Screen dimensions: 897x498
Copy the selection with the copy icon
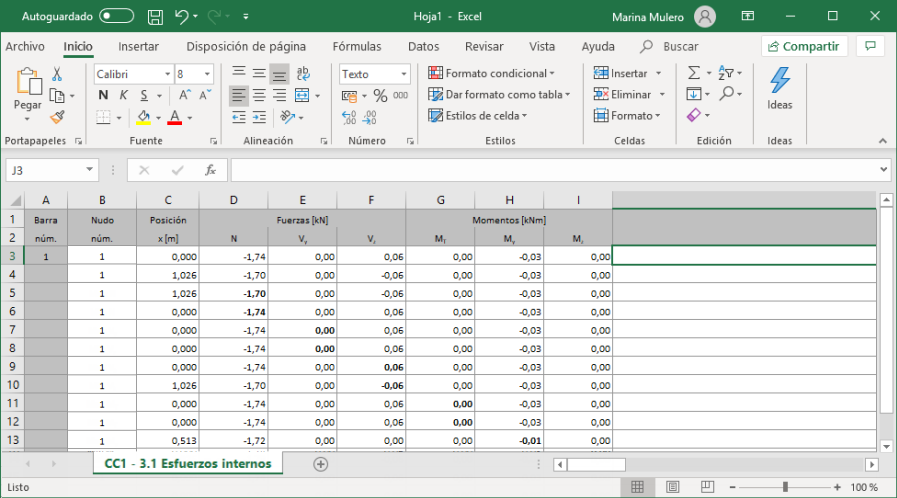[57, 95]
